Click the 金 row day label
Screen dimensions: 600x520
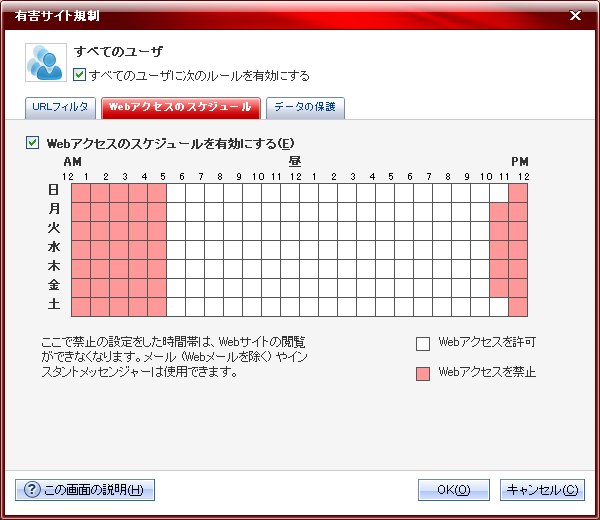(54, 285)
